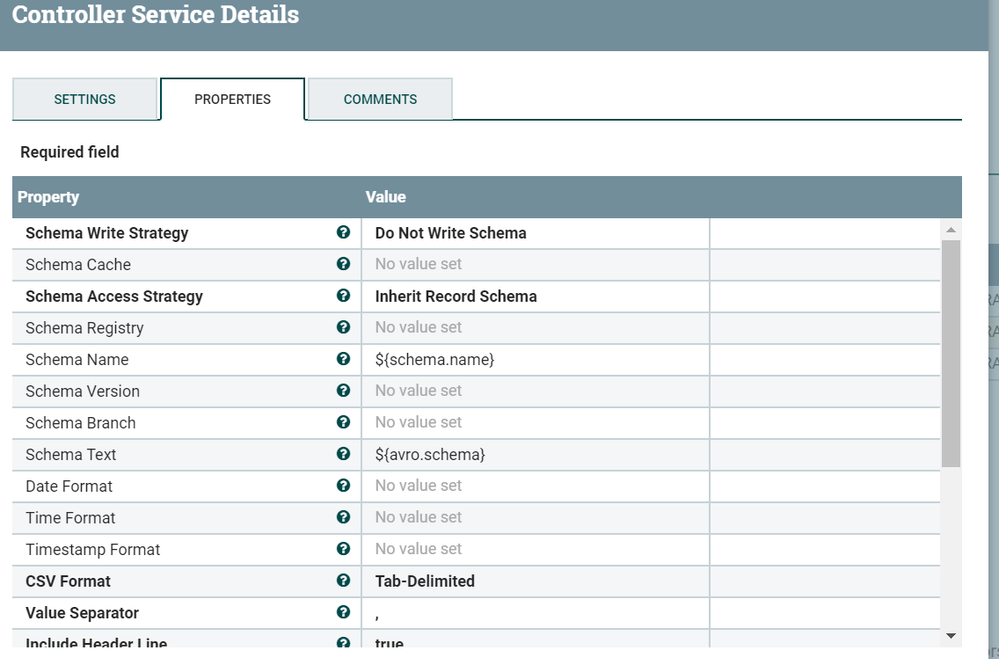Show help for Schema Text property
The height and width of the screenshot is (659, 999).
tap(344, 454)
